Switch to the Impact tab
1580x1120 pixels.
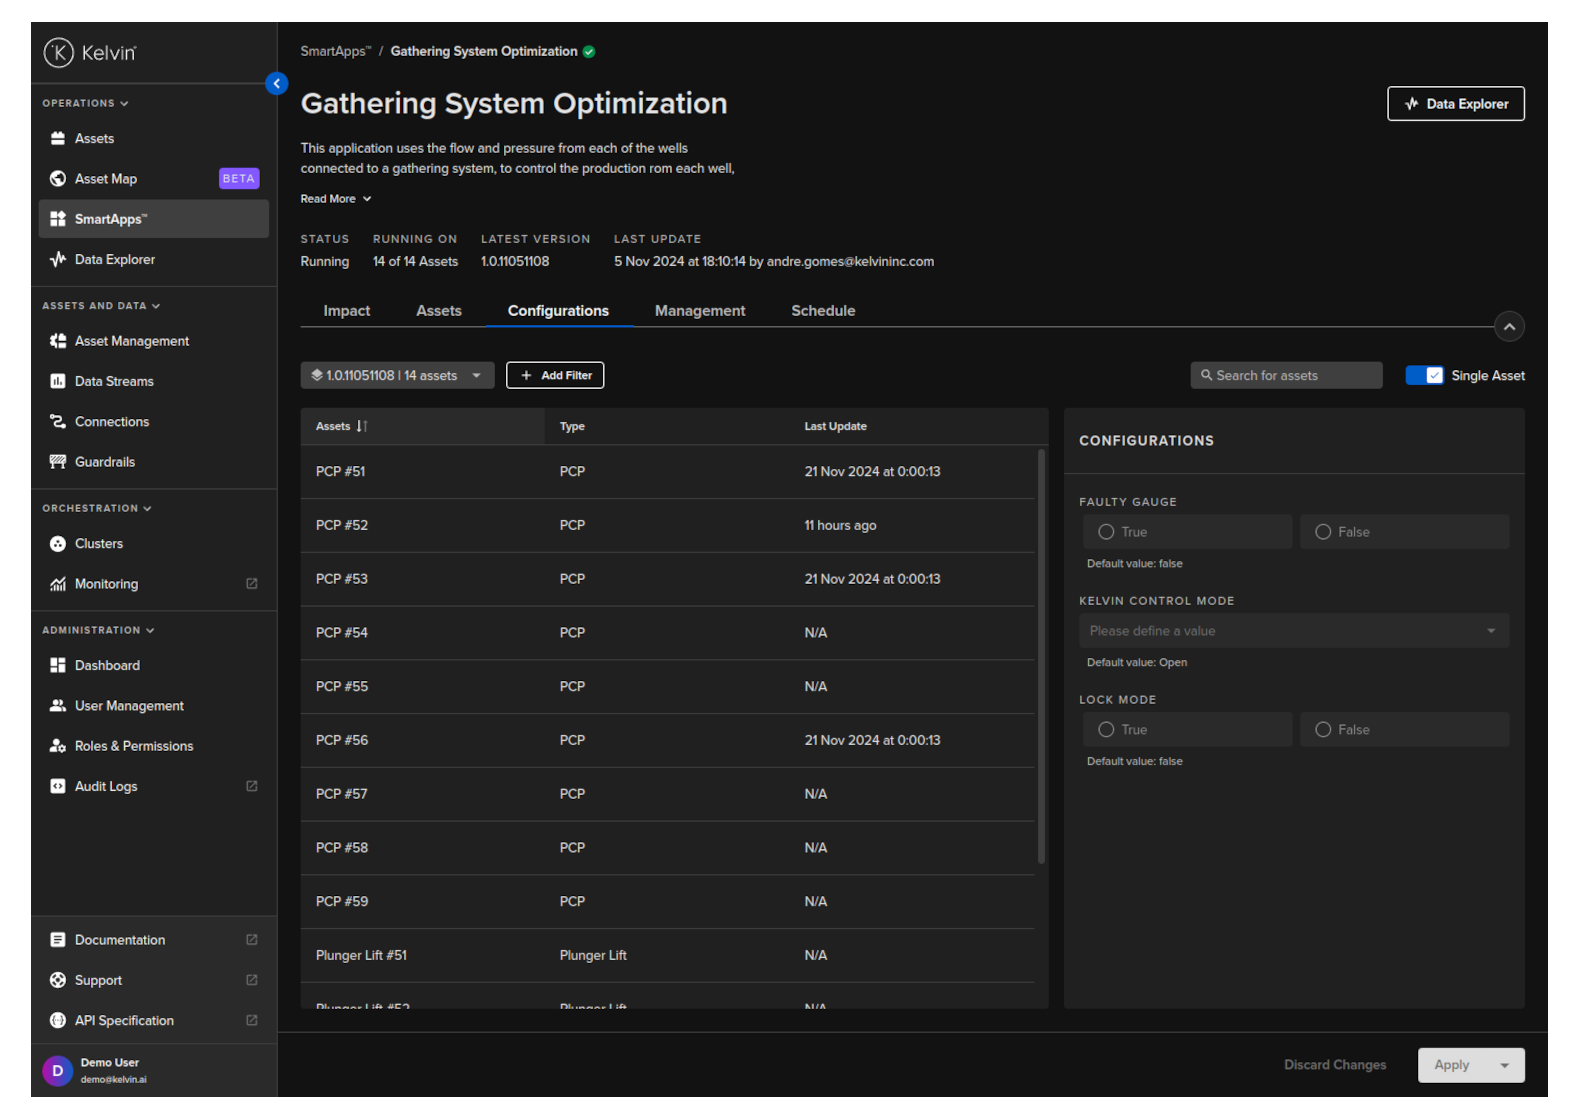tap(346, 311)
